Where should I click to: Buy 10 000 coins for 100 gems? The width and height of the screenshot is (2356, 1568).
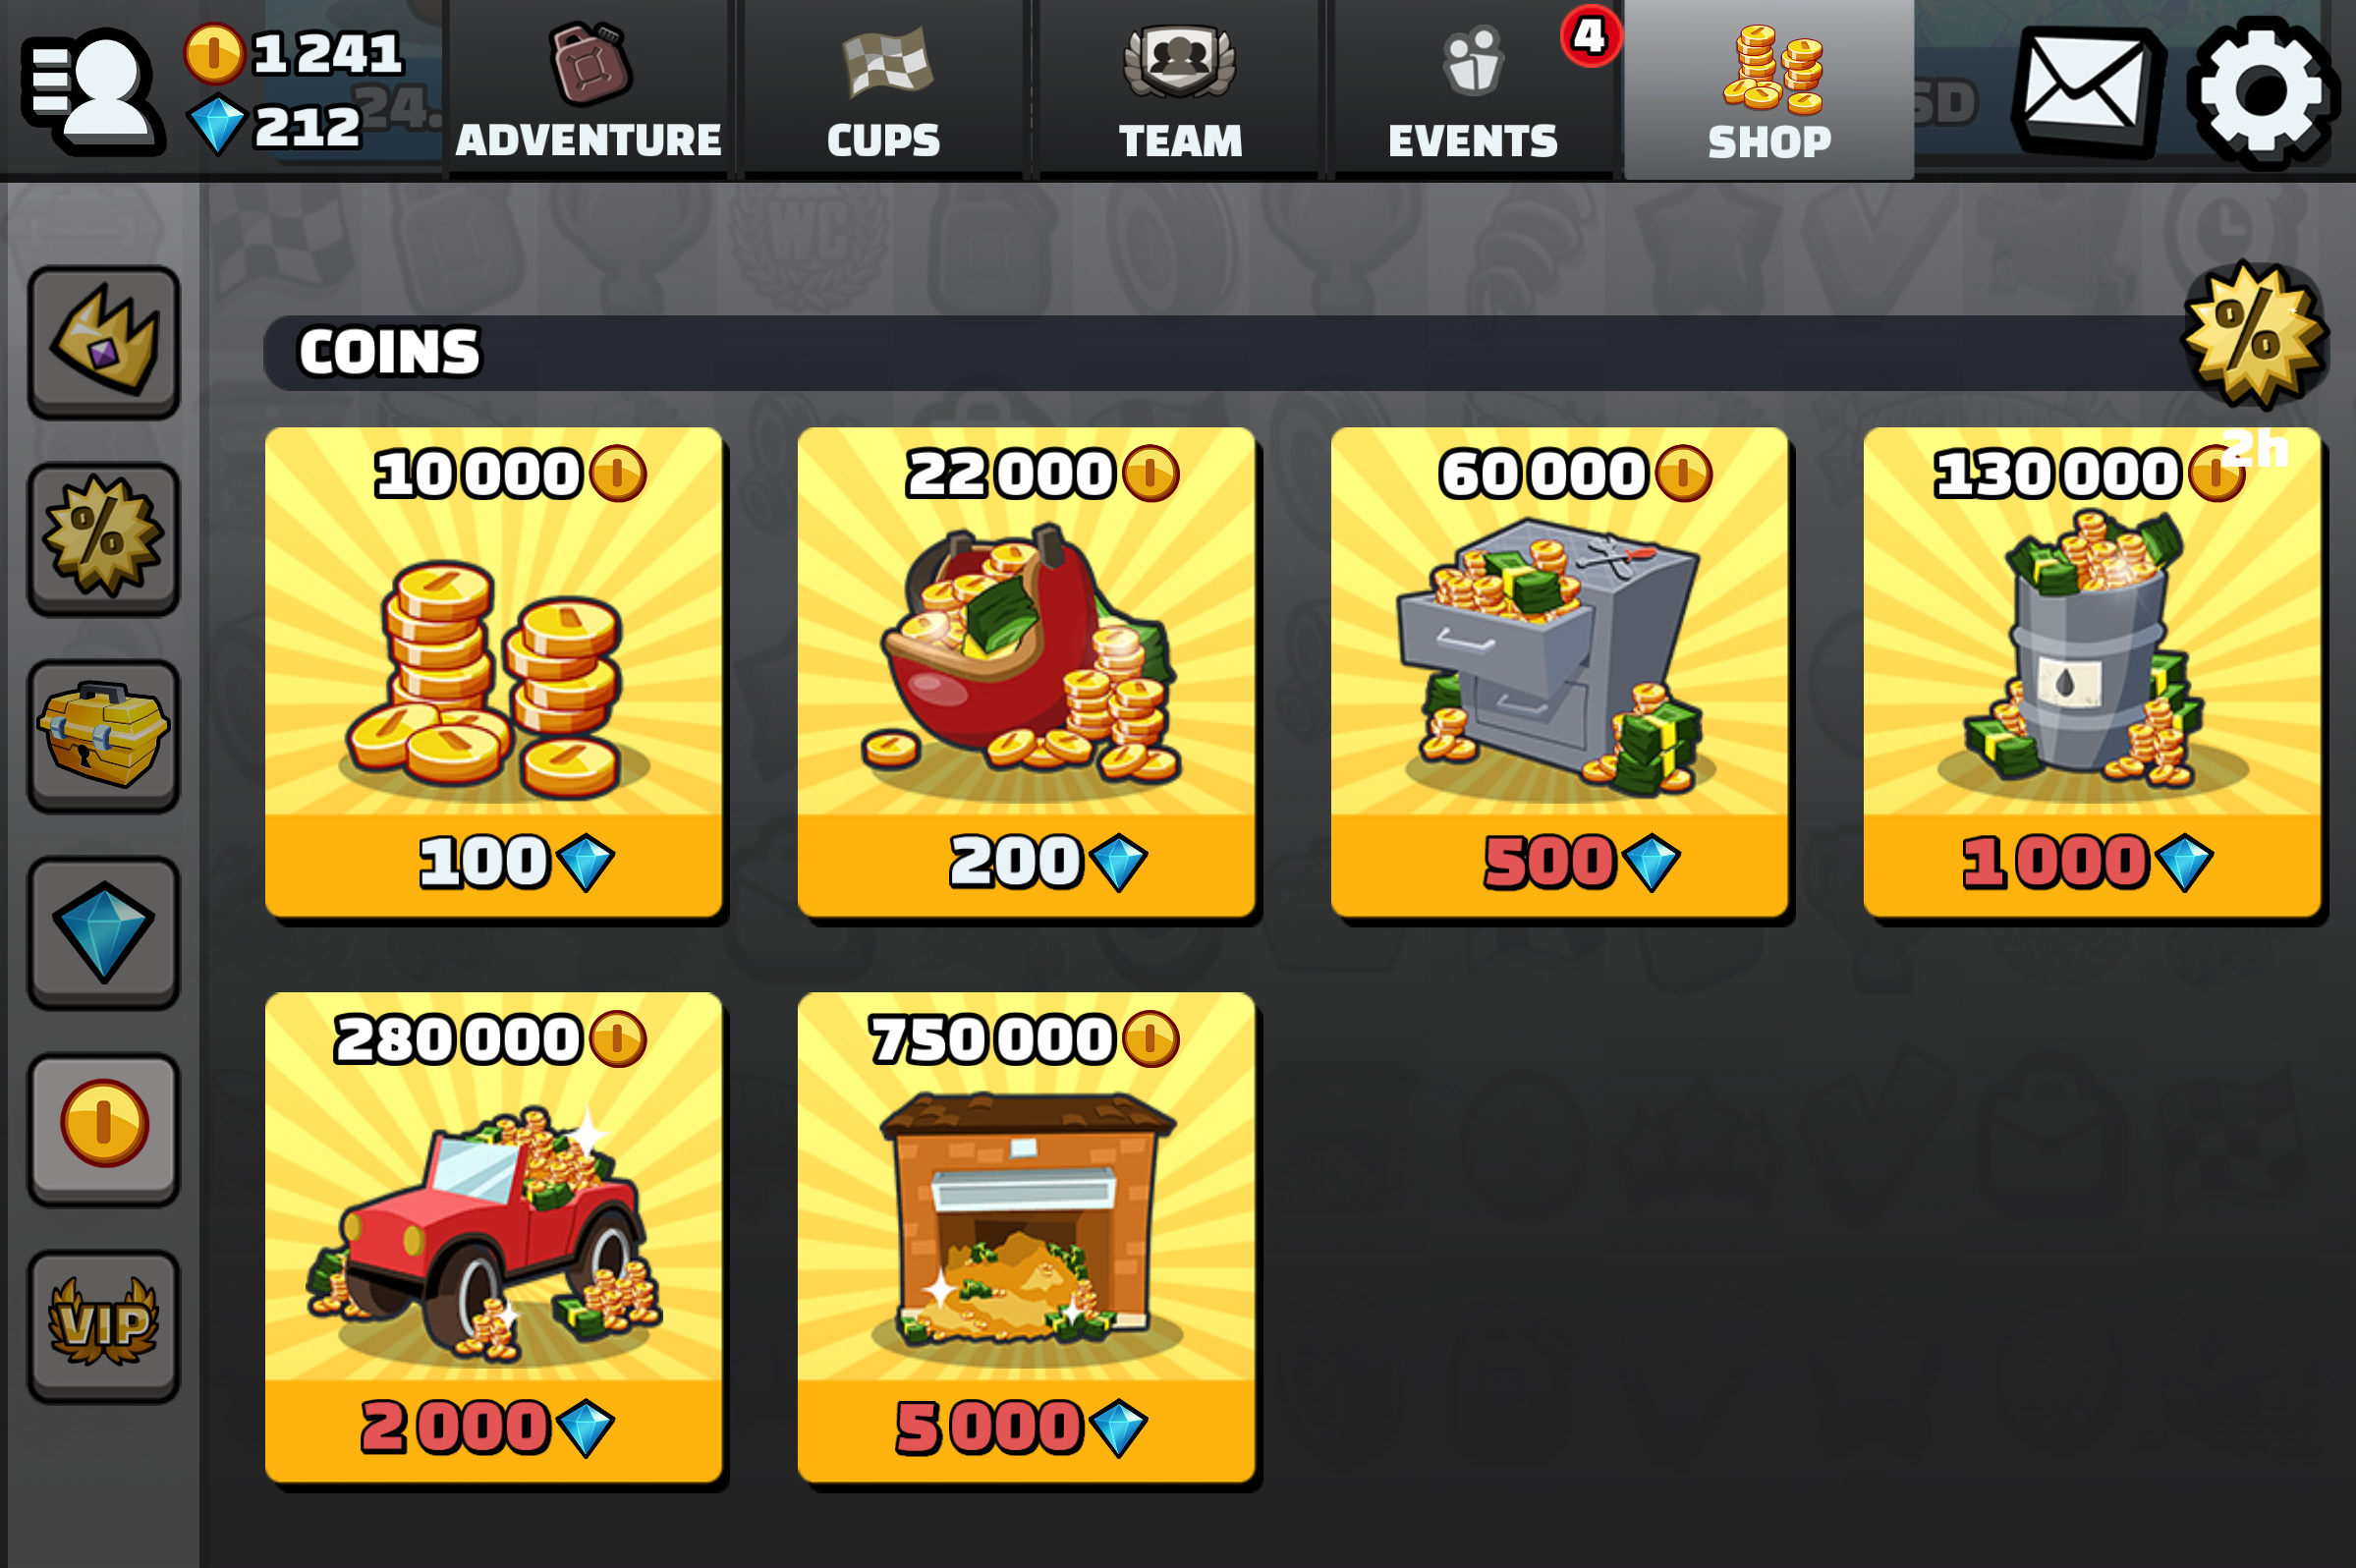click(494, 672)
